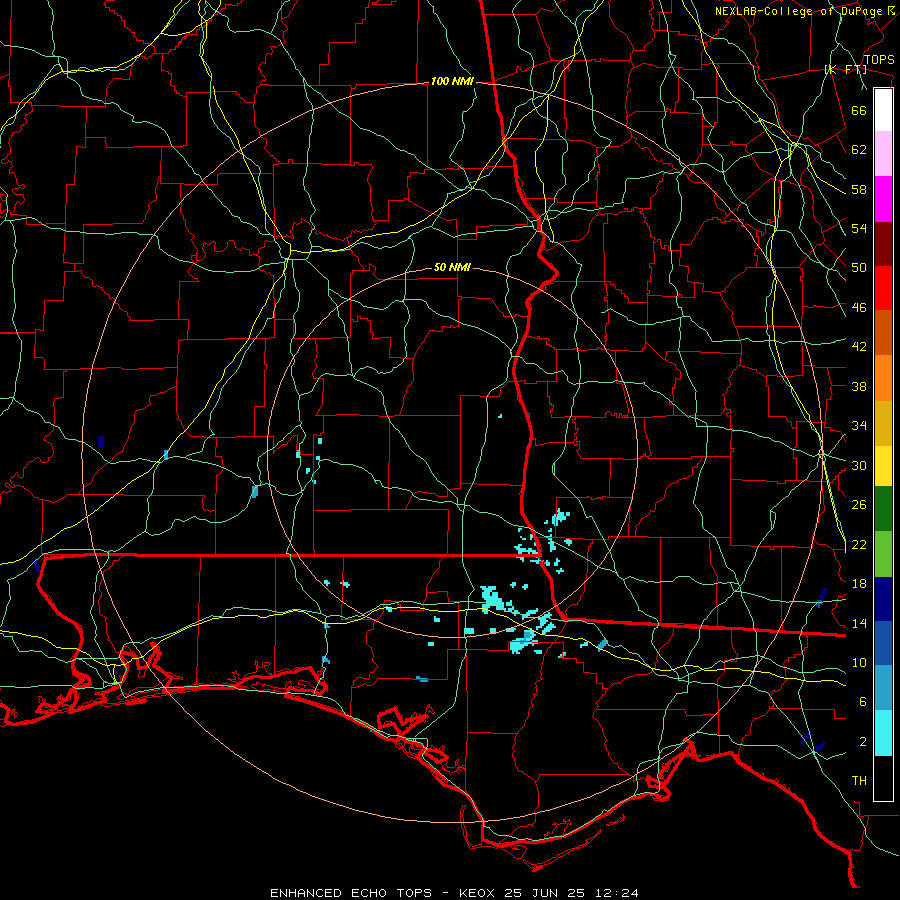The width and height of the screenshot is (900, 900).
Task: Click the '[K FT]' units label
Action: [x=845, y=70]
